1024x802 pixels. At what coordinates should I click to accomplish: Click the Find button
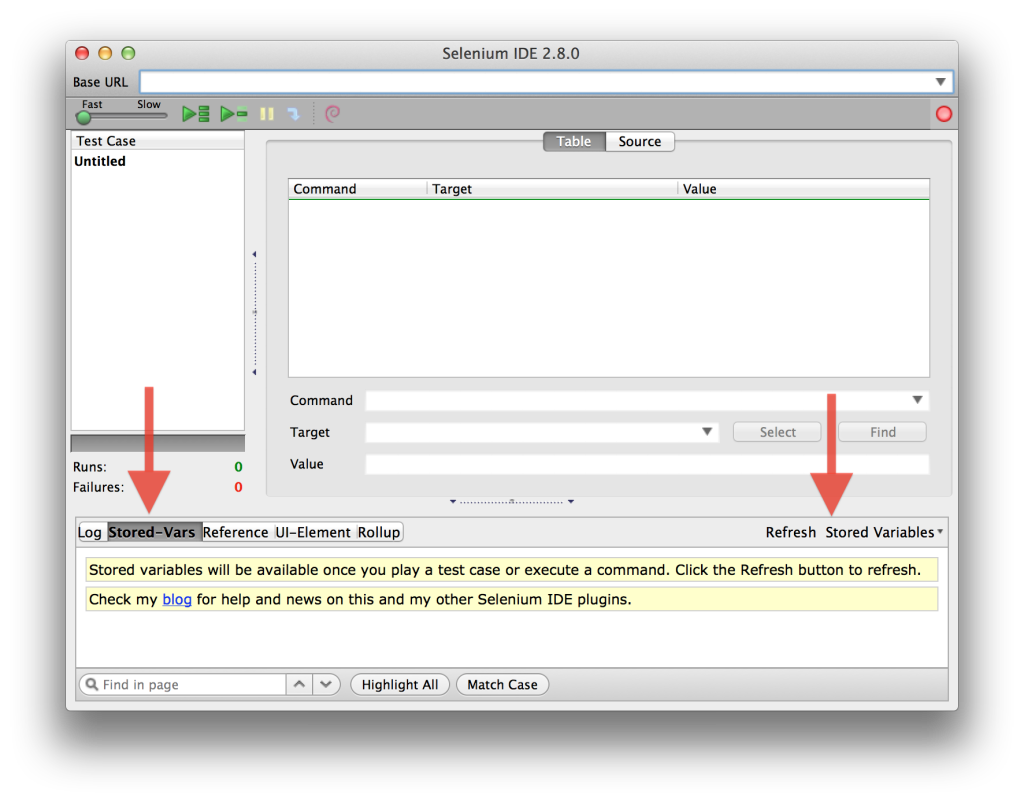[882, 432]
